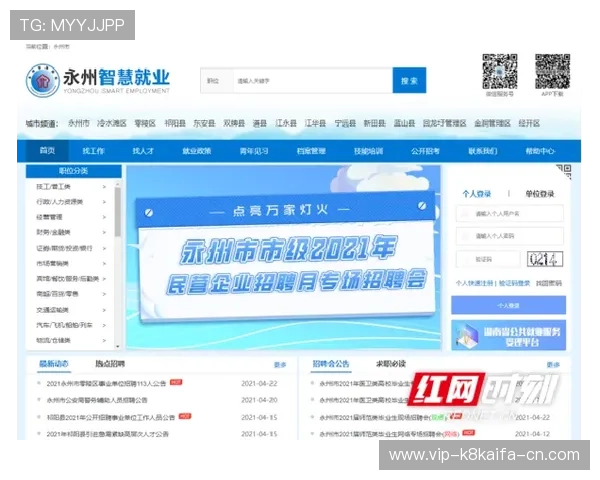Select 双牌县 city channel

(x=234, y=123)
